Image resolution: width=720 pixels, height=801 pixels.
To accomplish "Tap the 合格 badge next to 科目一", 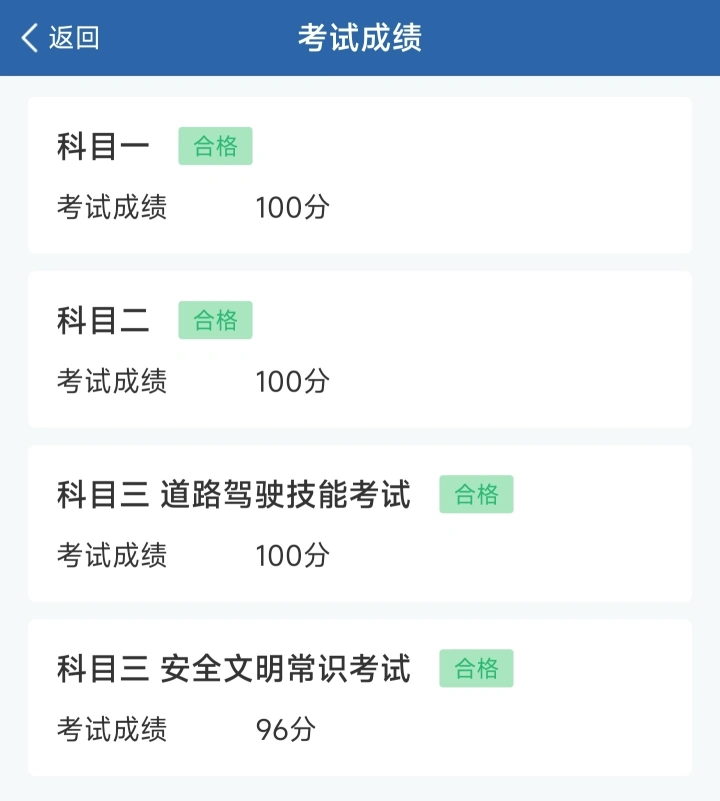I will [x=215, y=147].
